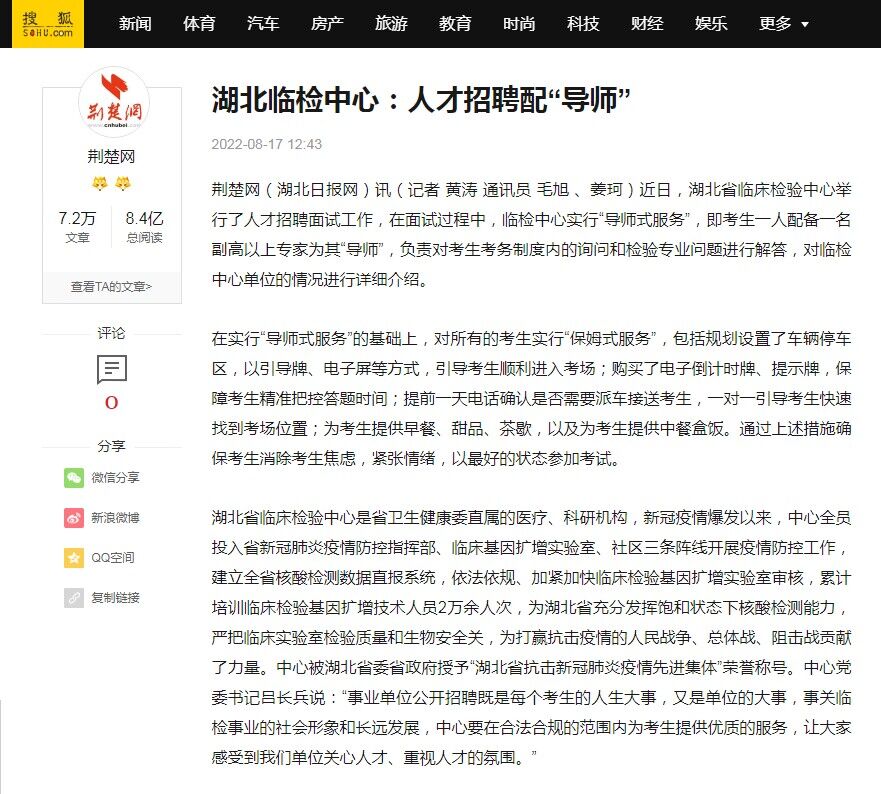Click the QQ空间 star icon
This screenshot has width=881, height=794.
pyautogui.click(x=74, y=557)
